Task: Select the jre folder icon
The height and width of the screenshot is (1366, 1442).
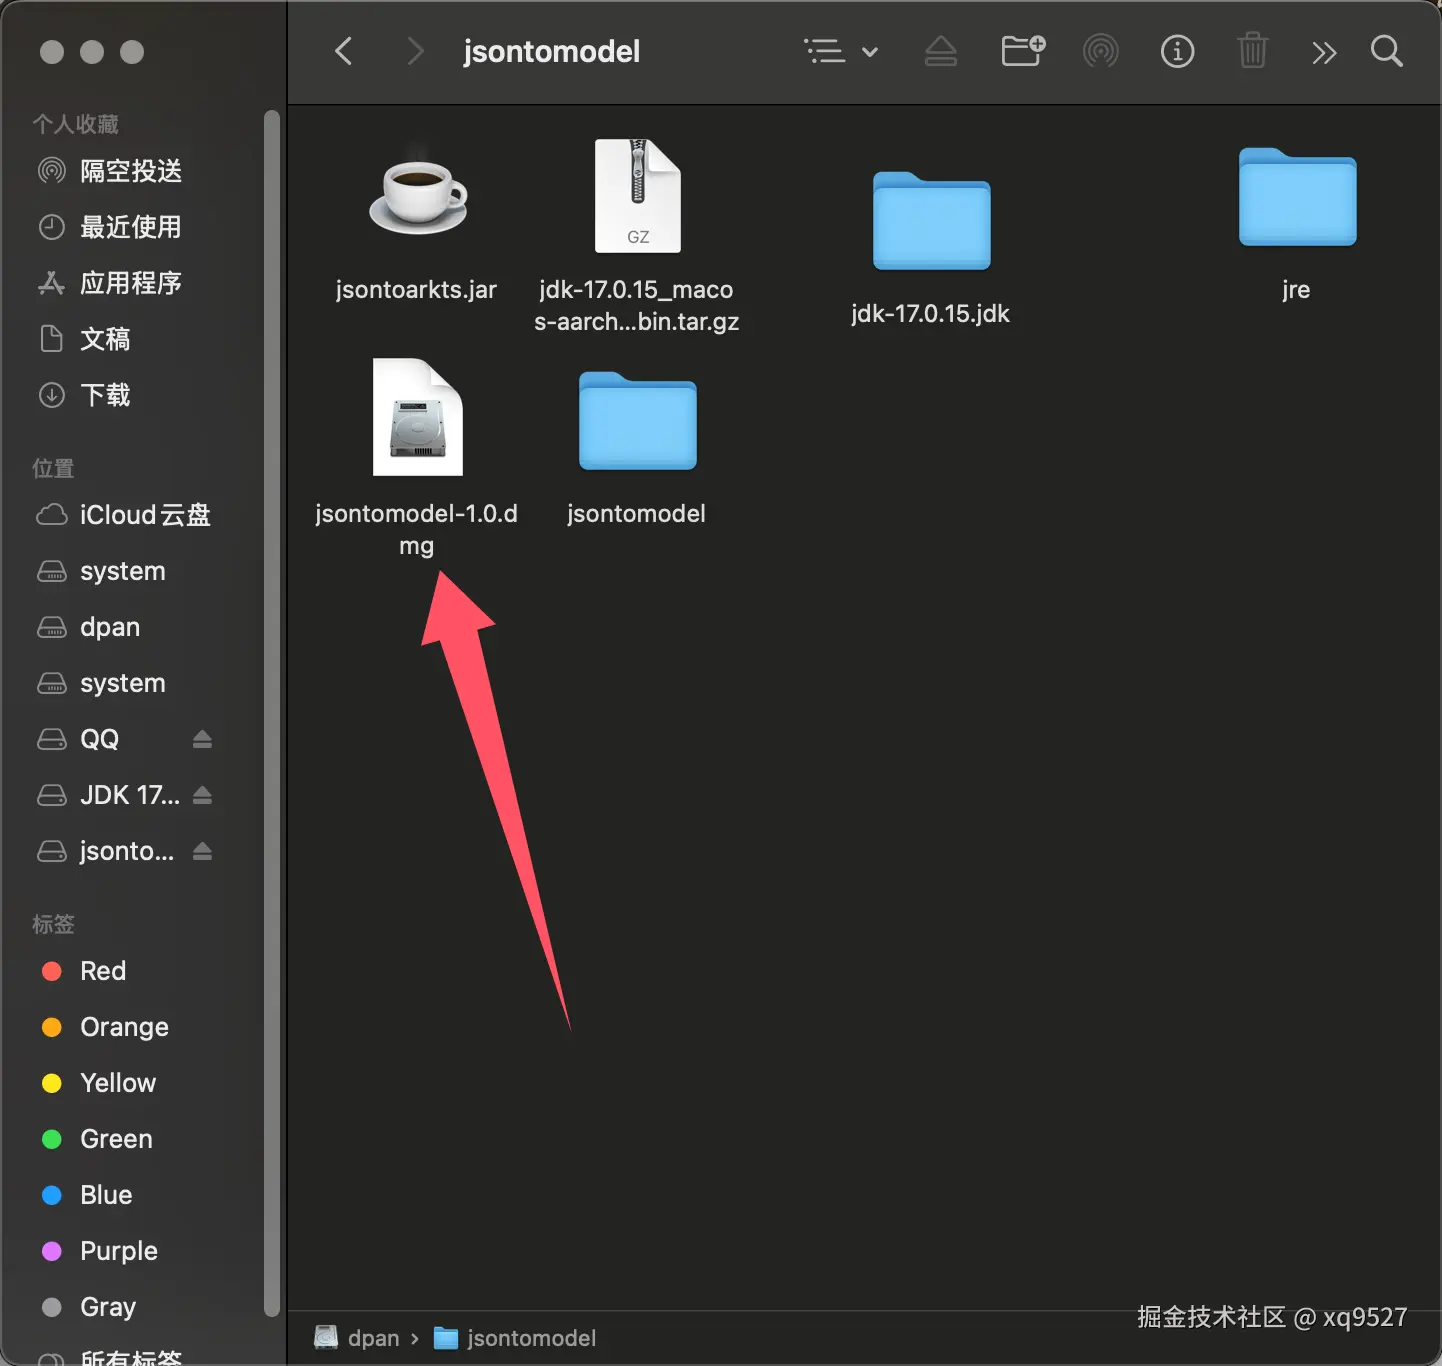Action: pyautogui.click(x=1297, y=196)
